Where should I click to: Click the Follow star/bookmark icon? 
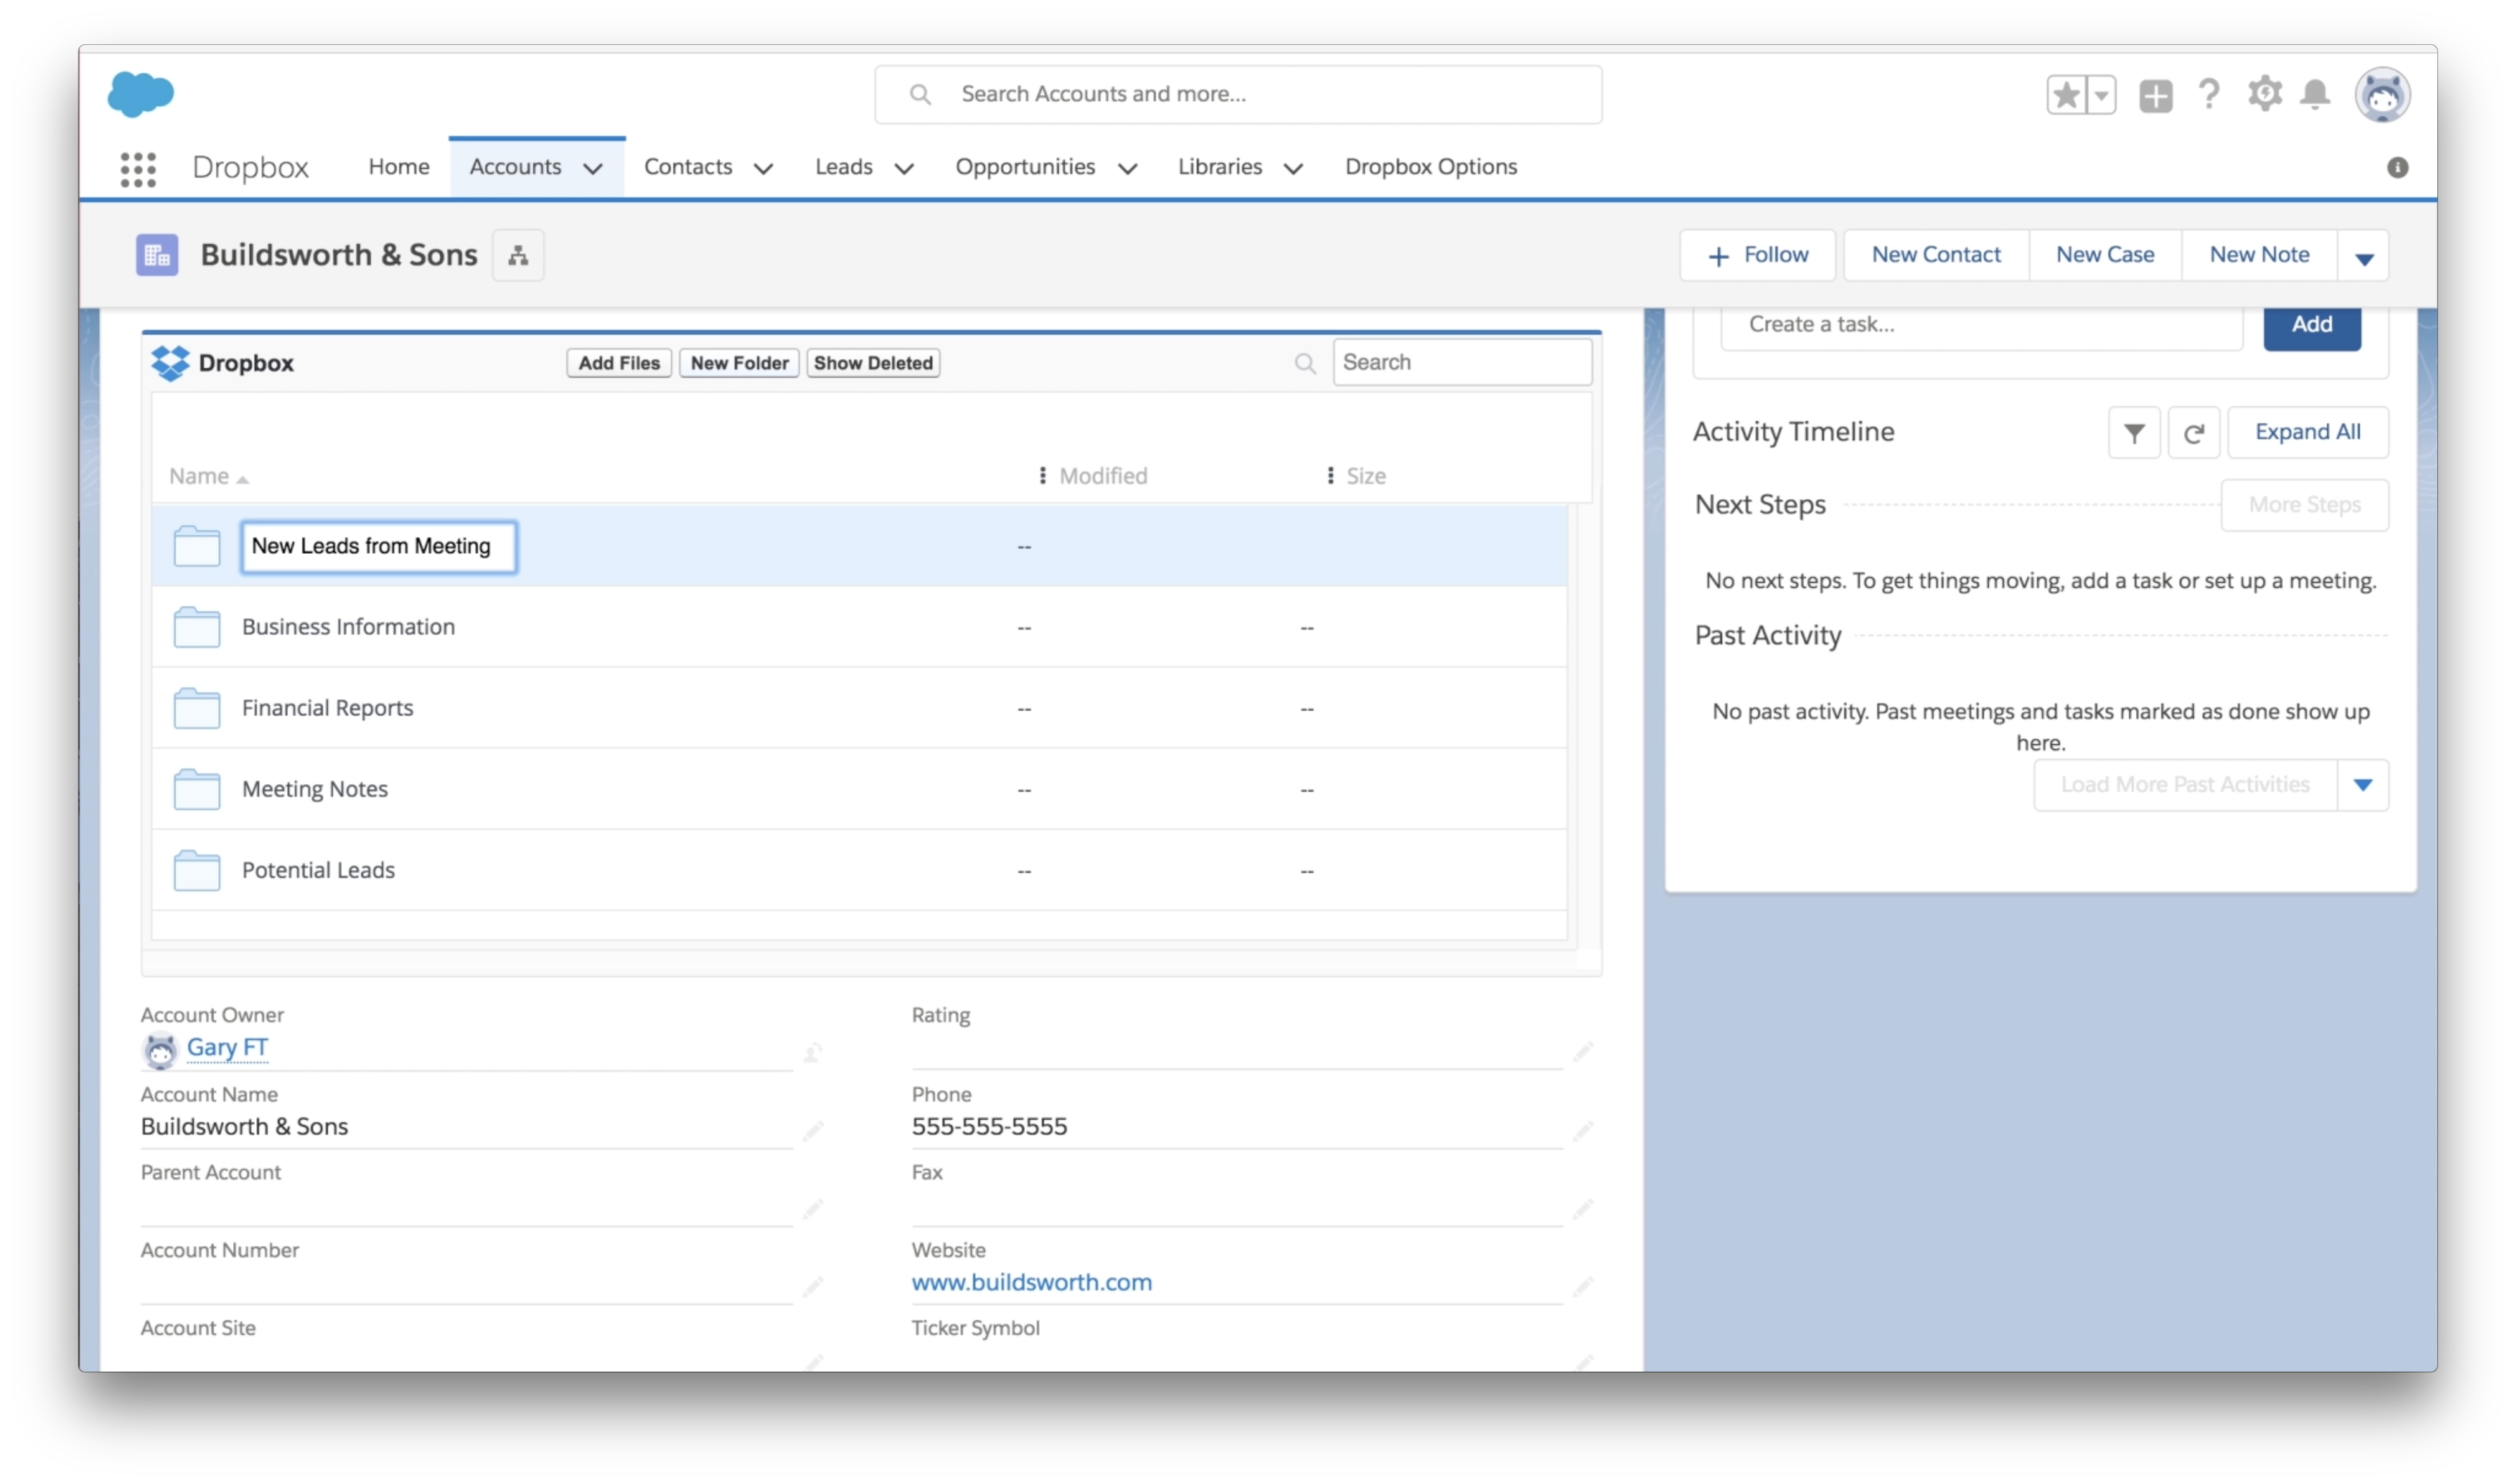(x=2065, y=92)
